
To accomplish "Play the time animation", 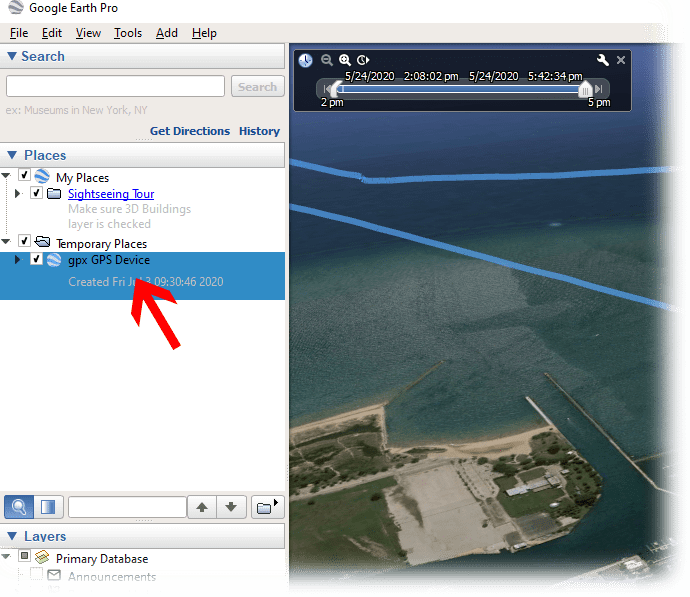I will [363, 59].
